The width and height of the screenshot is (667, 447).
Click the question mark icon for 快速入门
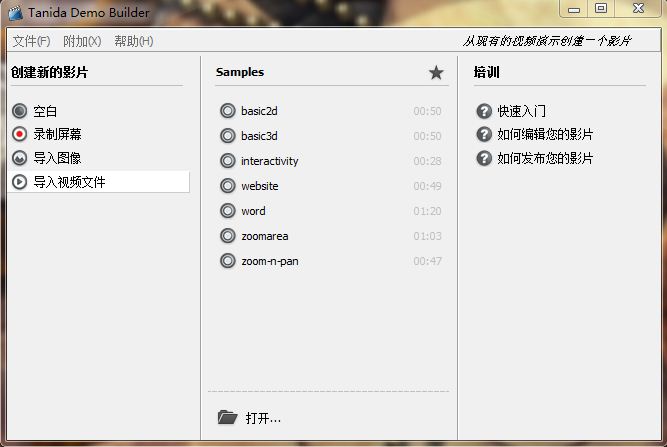tap(484, 111)
